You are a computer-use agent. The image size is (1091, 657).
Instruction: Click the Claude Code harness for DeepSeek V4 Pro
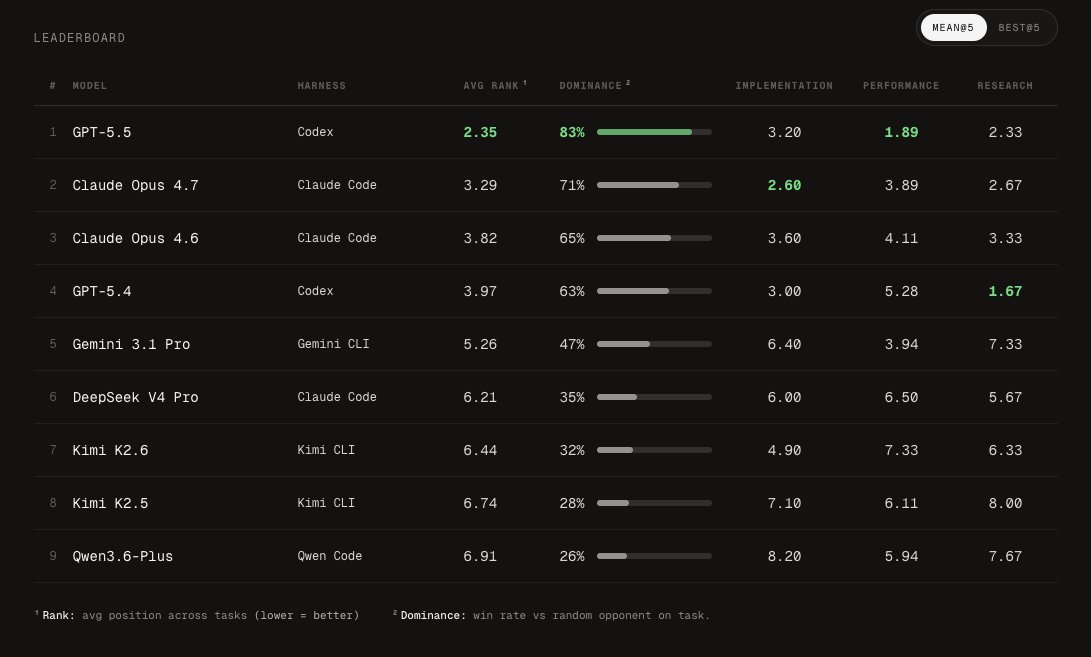pos(337,397)
